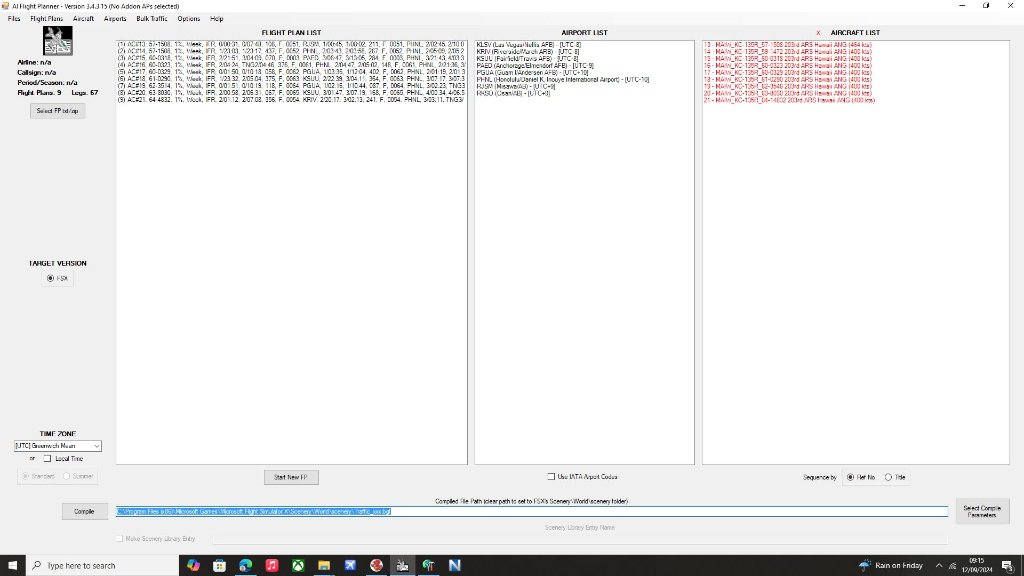Click the taskbar clock and date

coord(976,566)
